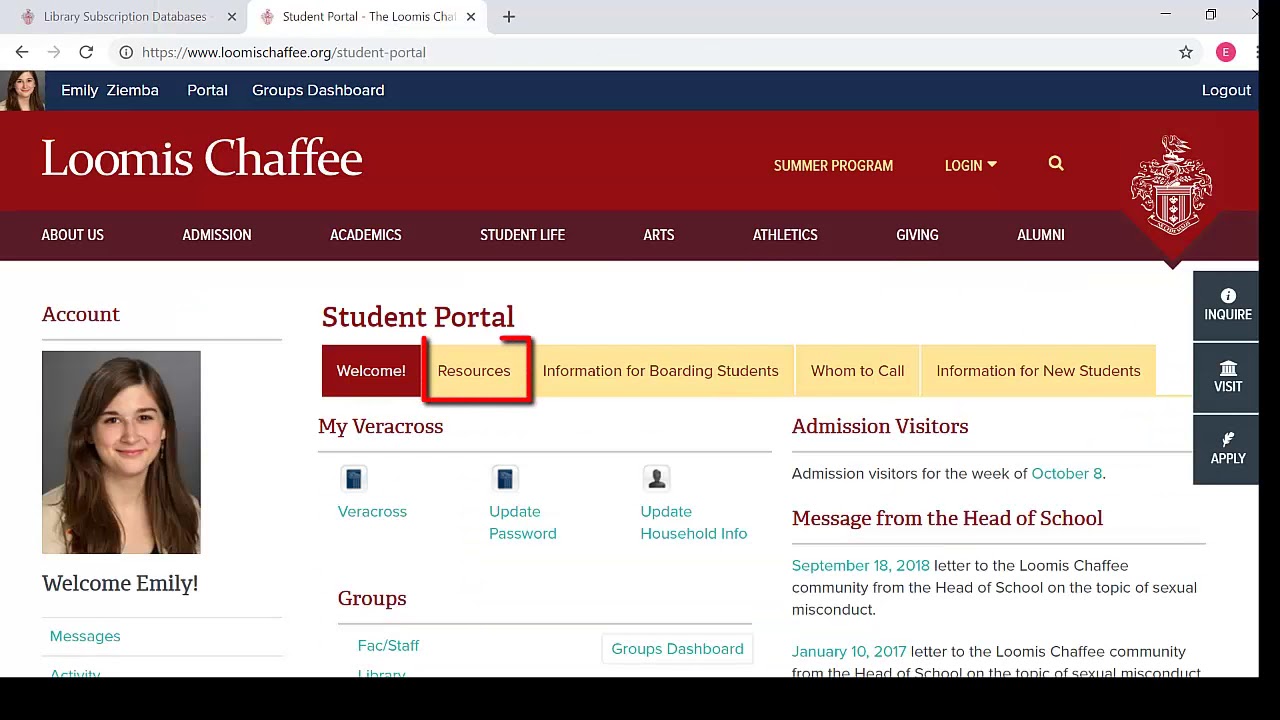Screen dimensions: 1280x720
Task: Open Messages in the Account sidebar
Action: pyautogui.click(x=85, y=636)
